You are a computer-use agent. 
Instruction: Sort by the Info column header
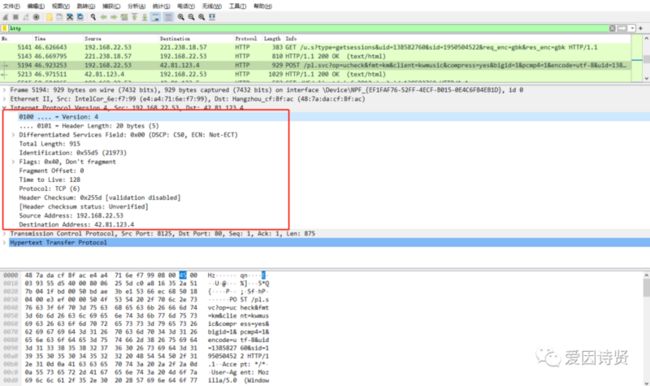click(x=291, y=39)
